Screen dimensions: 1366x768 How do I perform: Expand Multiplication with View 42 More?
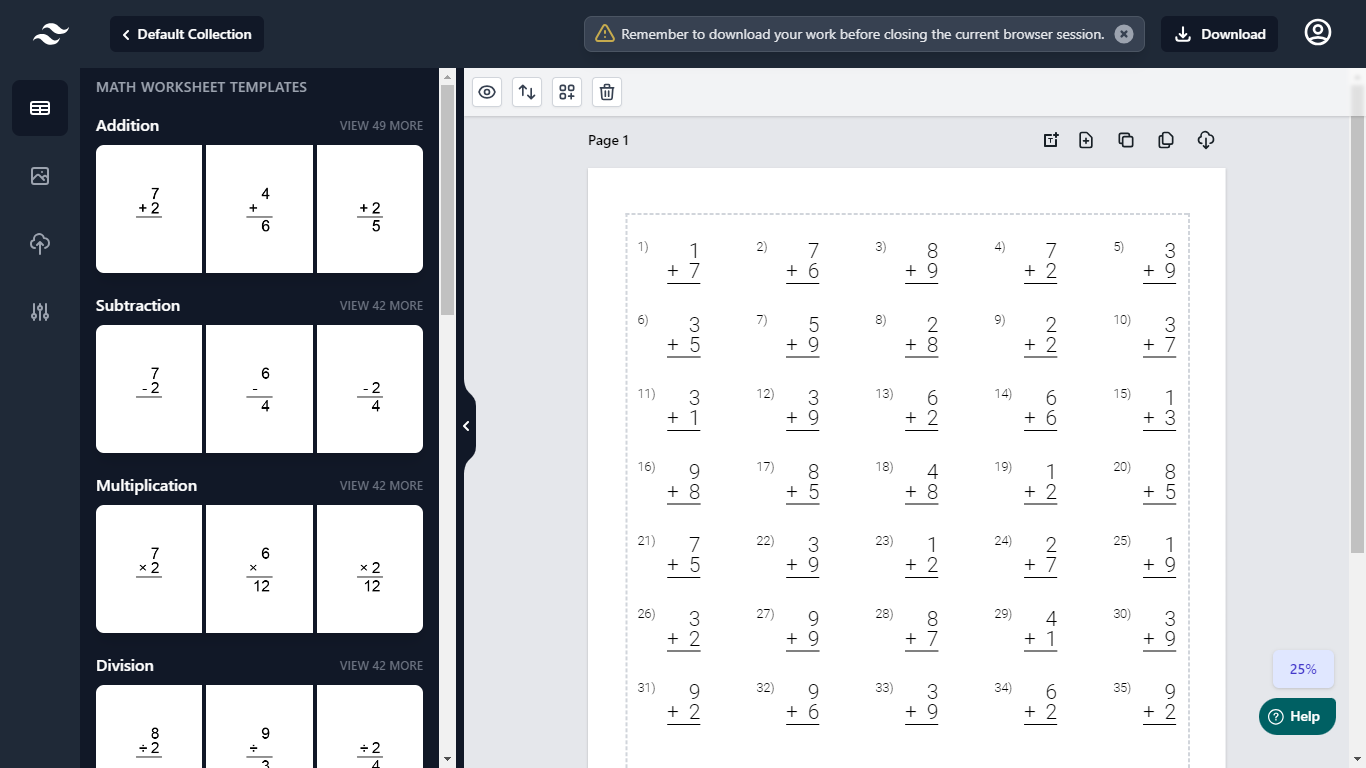coord(381,486)
